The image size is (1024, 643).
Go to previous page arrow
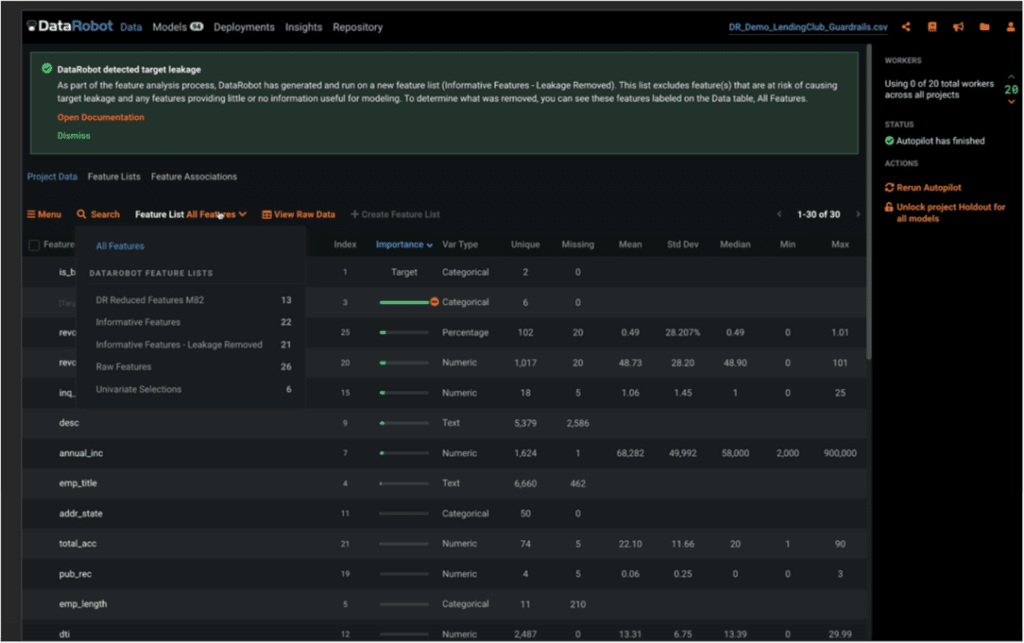(779, 214)
